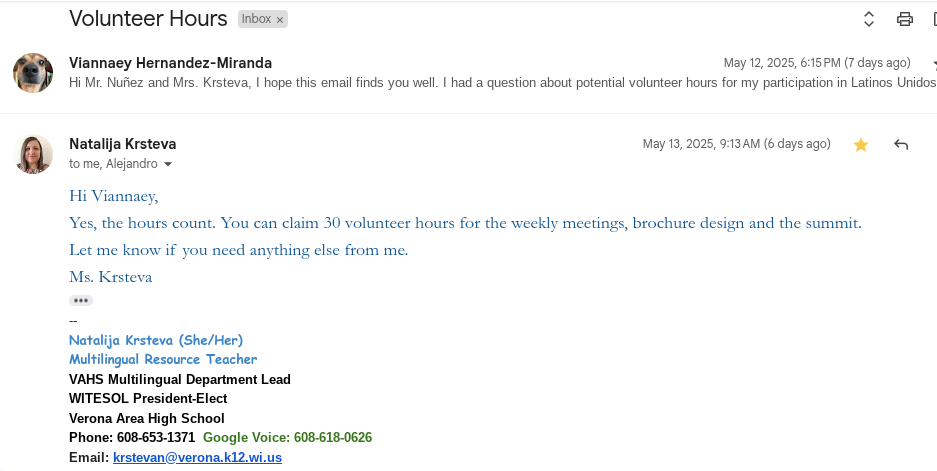Expand trimmed content ellipsis below Ms. Krsteva
This screenshot has height=471, width=937.
[81, 300]
